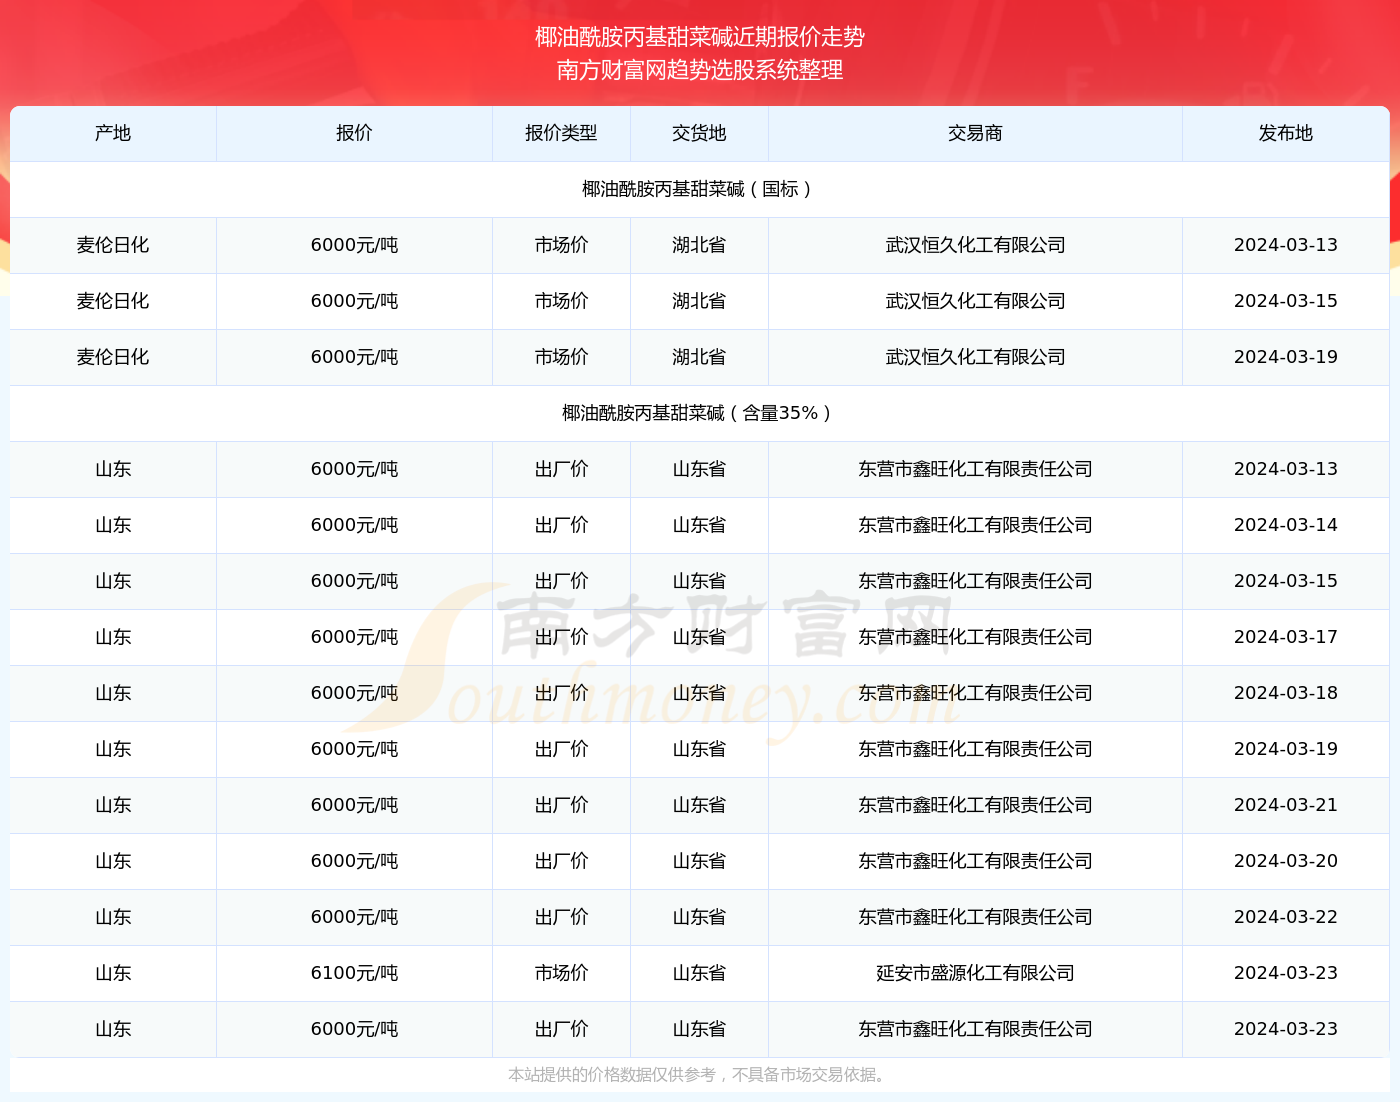Click 东营市鑫旺化工有限责任公司 in the 2024-03-14 row
This screenshot has width=1400, height=1102.
[975, 525]
